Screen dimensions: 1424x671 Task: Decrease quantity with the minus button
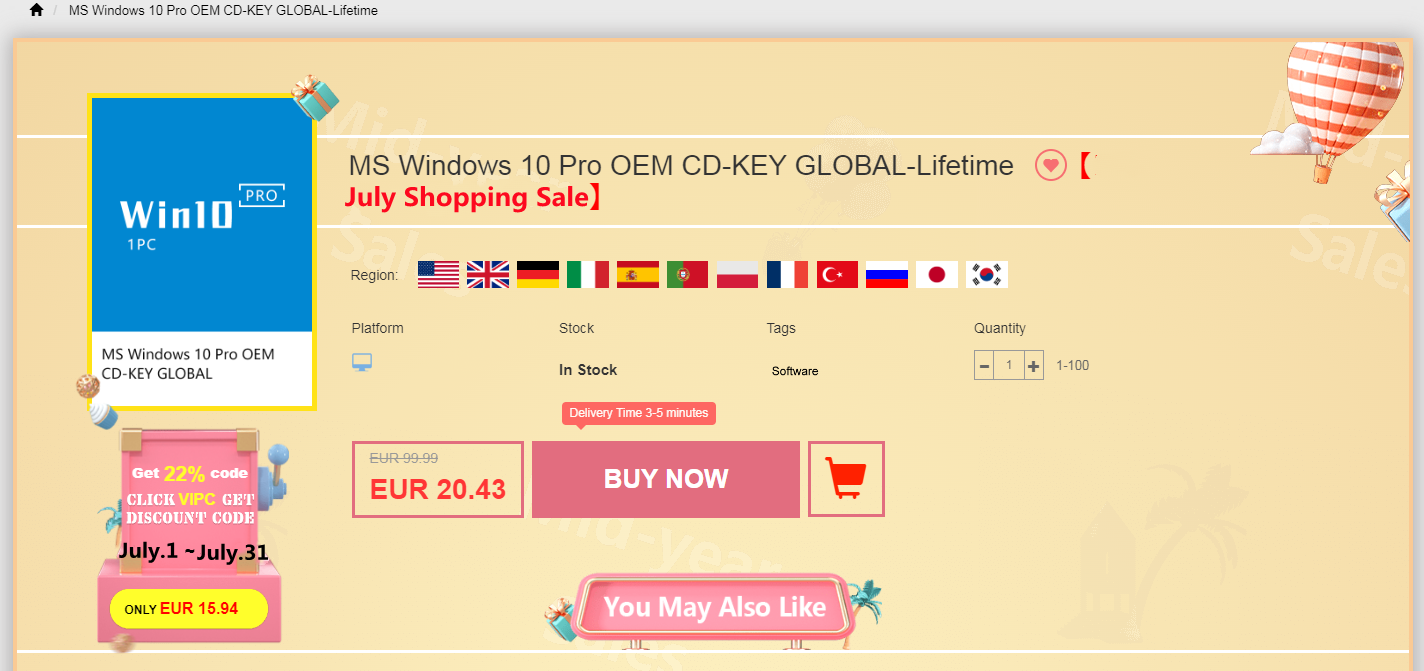click(984, 366)
